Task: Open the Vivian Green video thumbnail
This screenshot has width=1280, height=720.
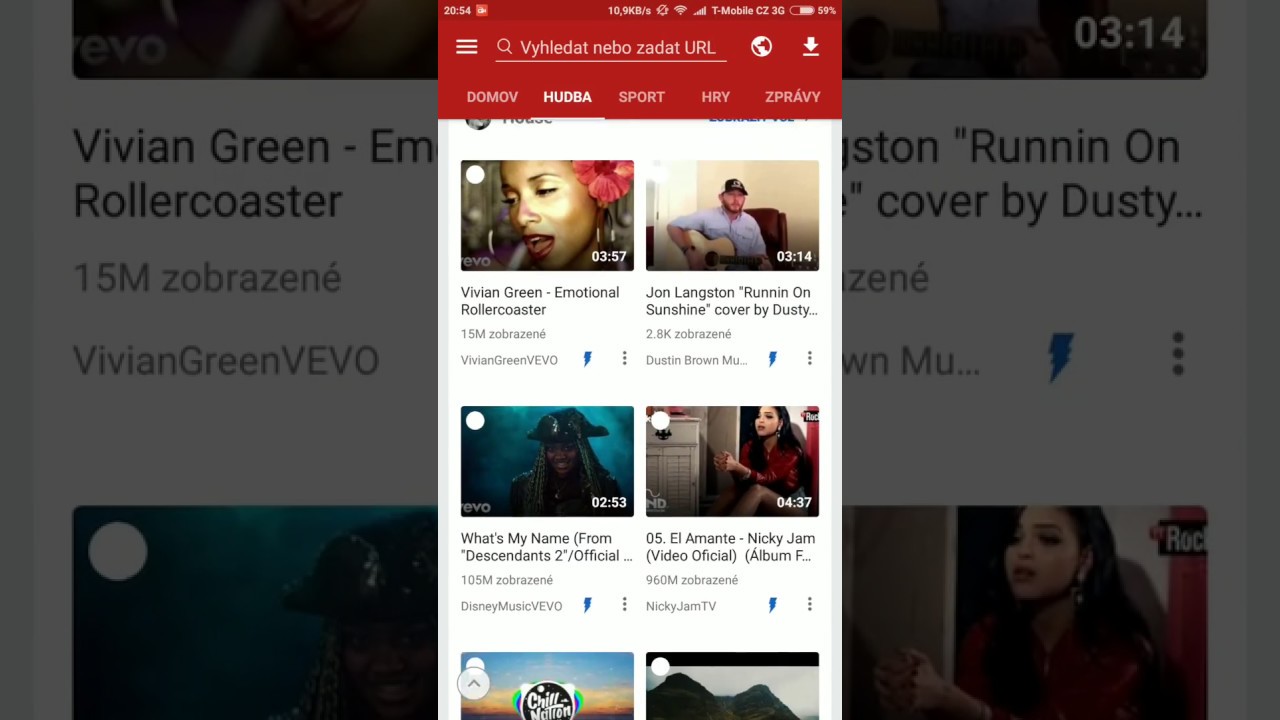Action: click(x=547, y=215)
